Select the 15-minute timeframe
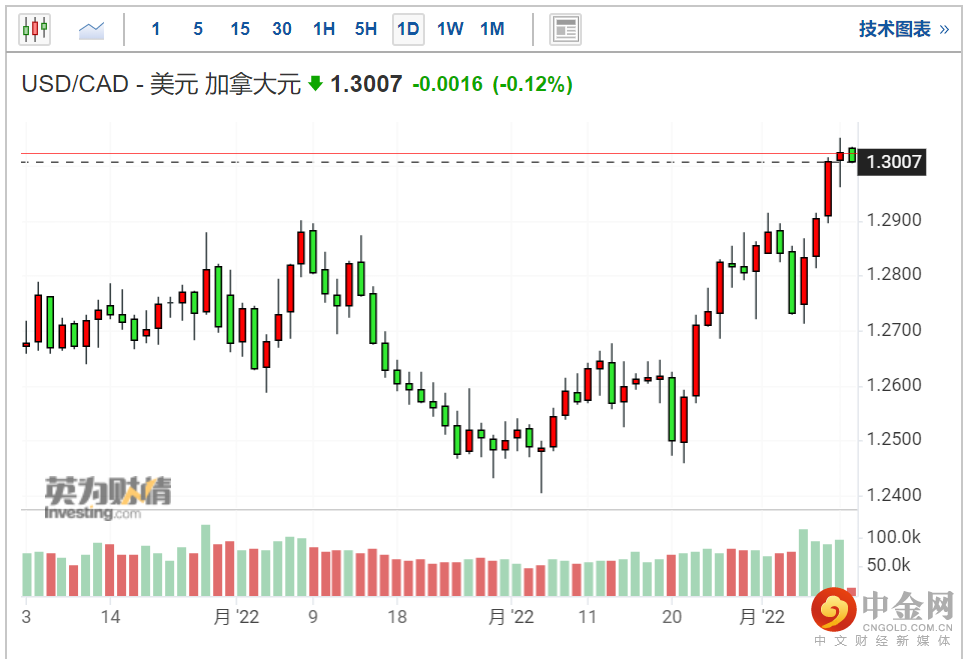This screenshot has height=659, width=968. pyautogui.click(x=240, y=29)
